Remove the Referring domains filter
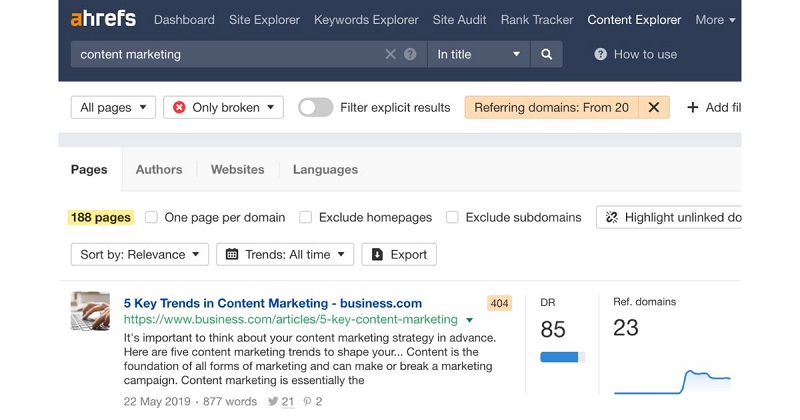This screenshot has width=800, height=420. (x=654, y=108)
